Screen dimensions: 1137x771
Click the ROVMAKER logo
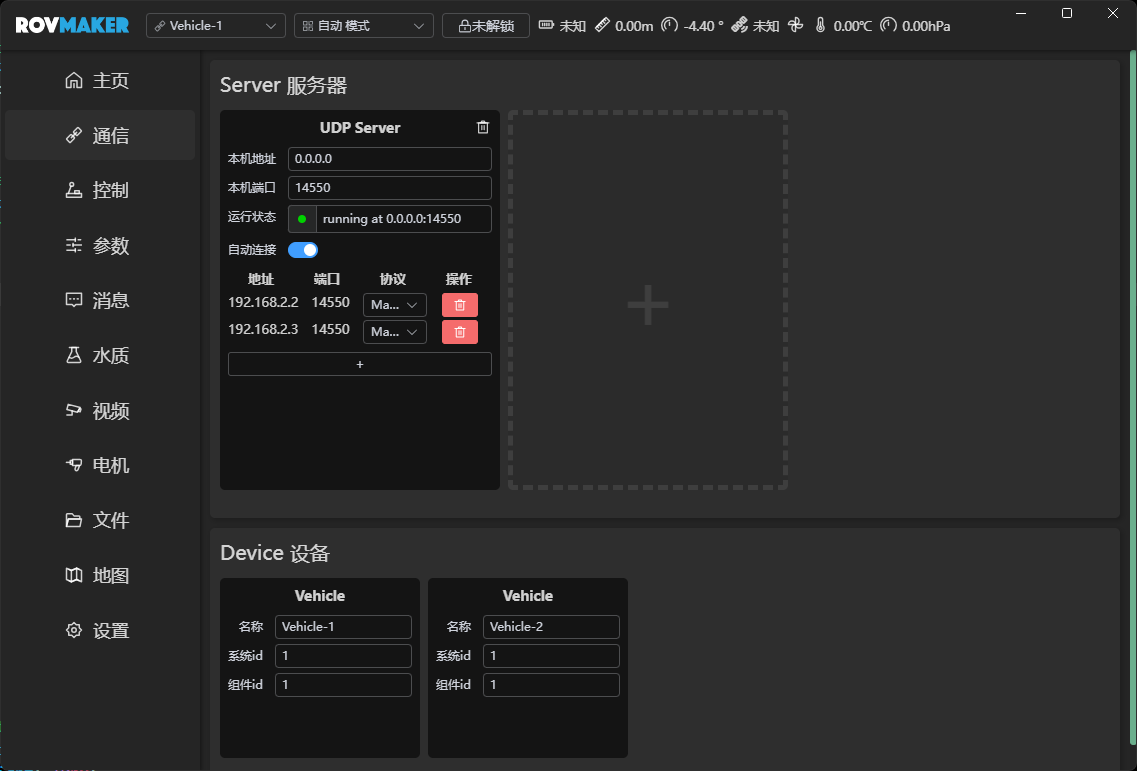click(x=72, y=25)
